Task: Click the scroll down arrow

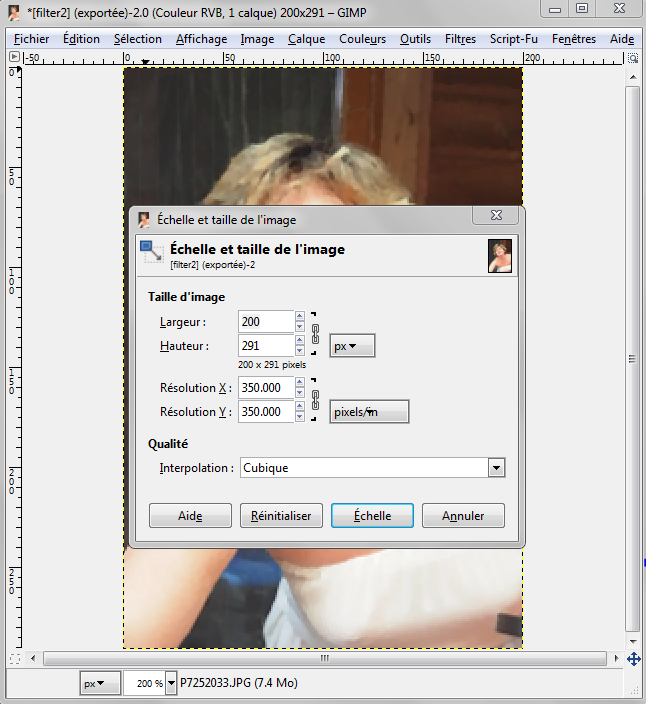Action: (633, 642)
